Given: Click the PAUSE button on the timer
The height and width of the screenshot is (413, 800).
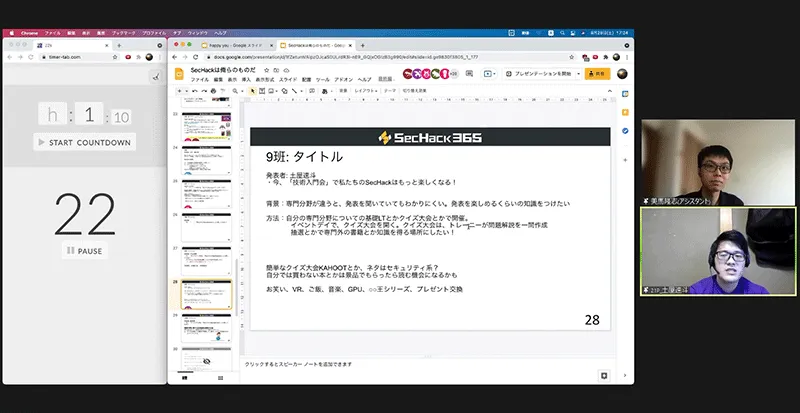Looking at the screenshot, I should click(85, 251).
